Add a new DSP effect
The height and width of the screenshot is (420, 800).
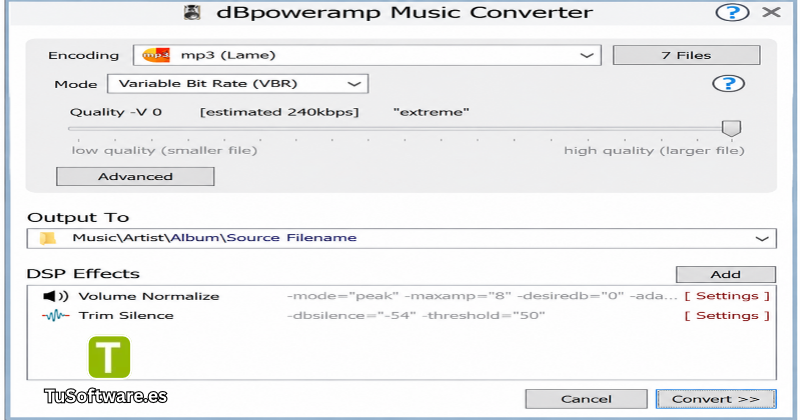pyautogui.click(x=726, y=275)
